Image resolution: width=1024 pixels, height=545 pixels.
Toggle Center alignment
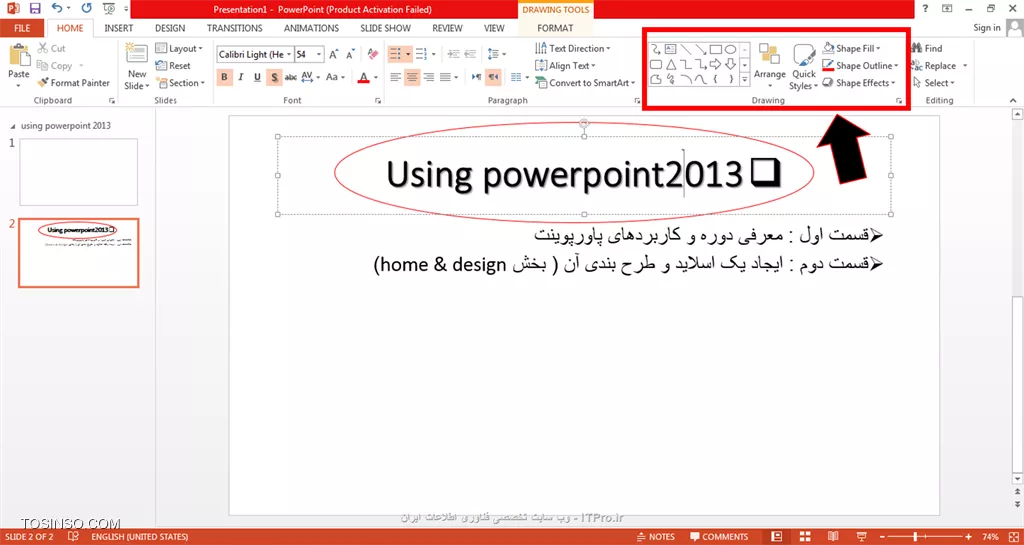pos(412,77)
